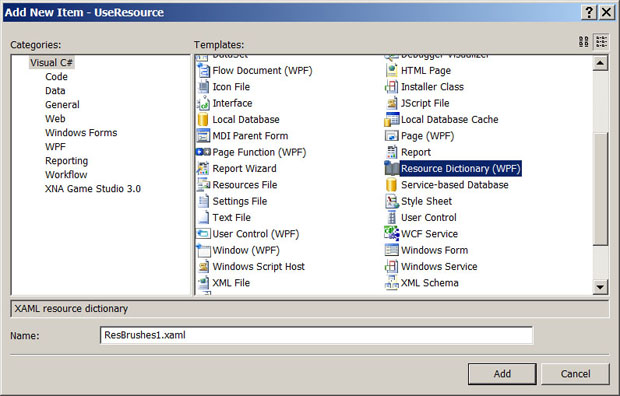Click the templates scrollbar up arrow
The image size is (620, 396).
[600, 63]
